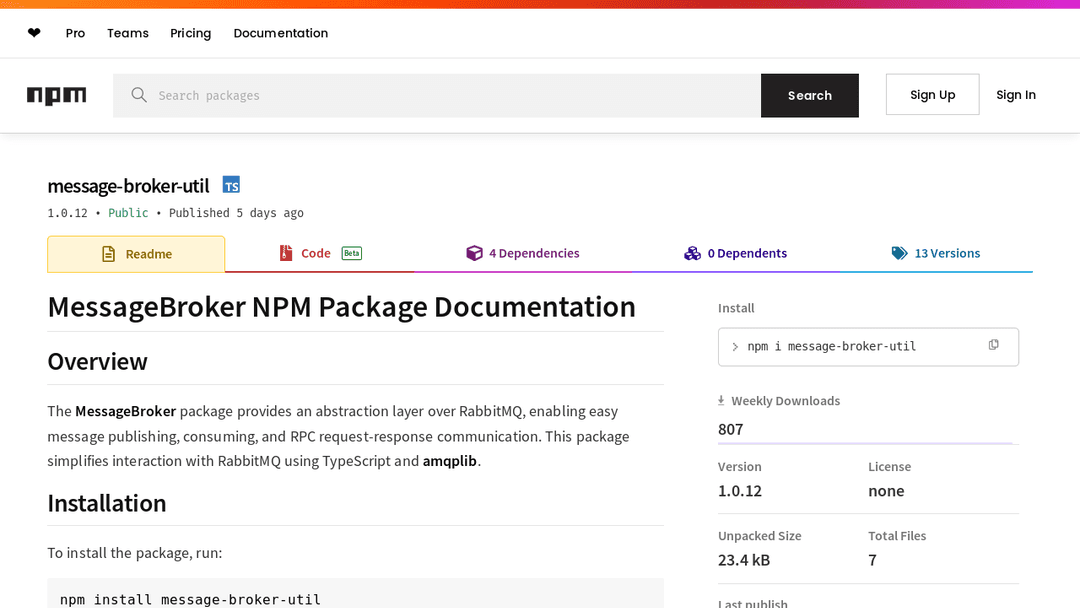Click the Beta badge beside Code
The height and width of the screenshot is (608, 1080).
pos(351,254)
